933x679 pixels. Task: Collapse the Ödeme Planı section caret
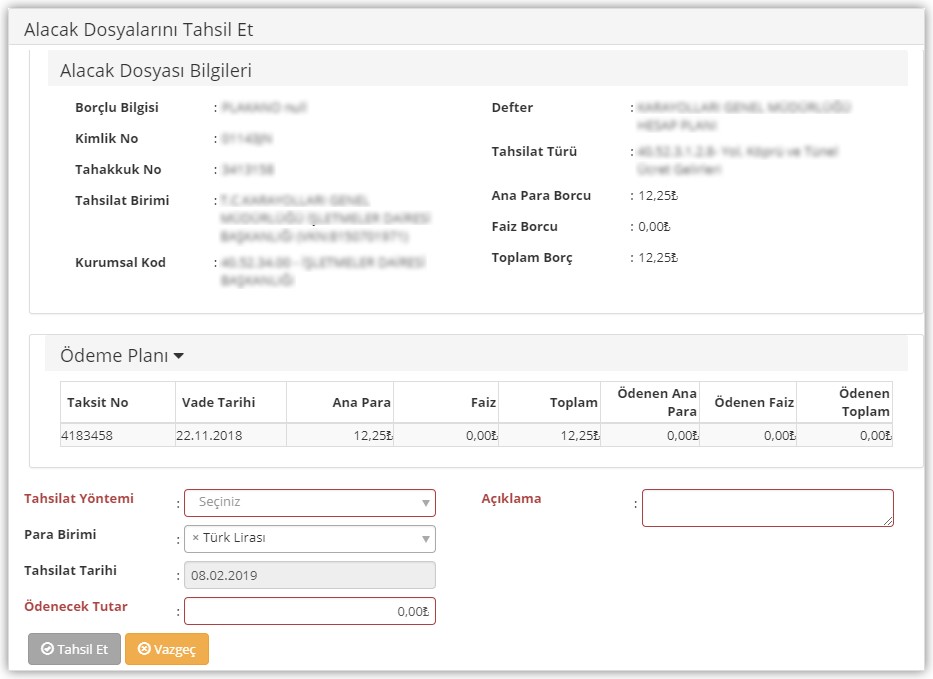(x=179, y=356)
